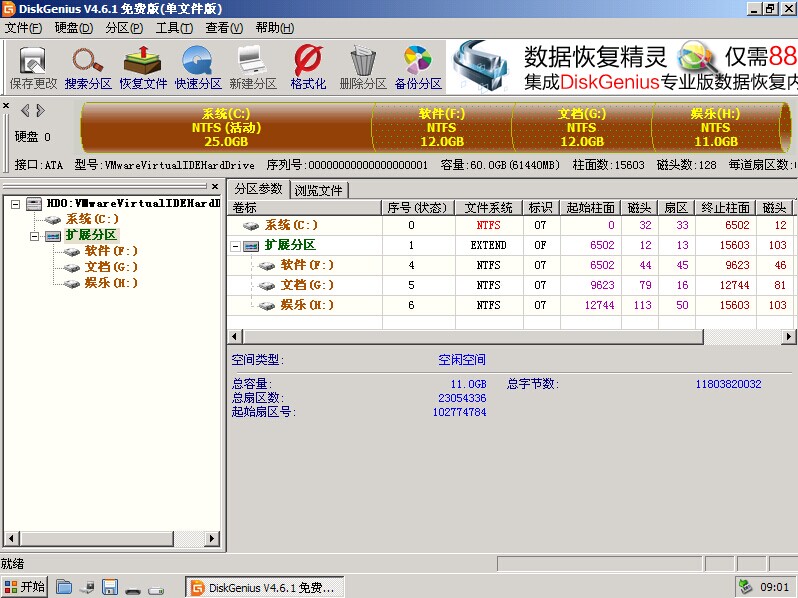Click the 起始扇区号 value 102774784
The height and width of the screenshot is (598, 798).
click(459, 412)
